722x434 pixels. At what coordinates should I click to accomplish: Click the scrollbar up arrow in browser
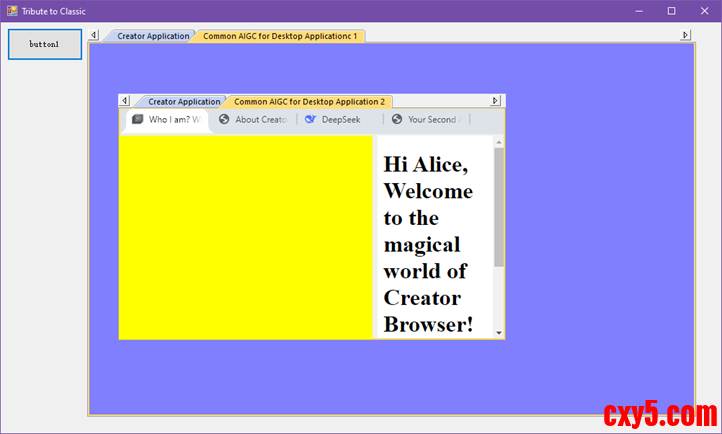pyautogui.click(x=499, y=142)
